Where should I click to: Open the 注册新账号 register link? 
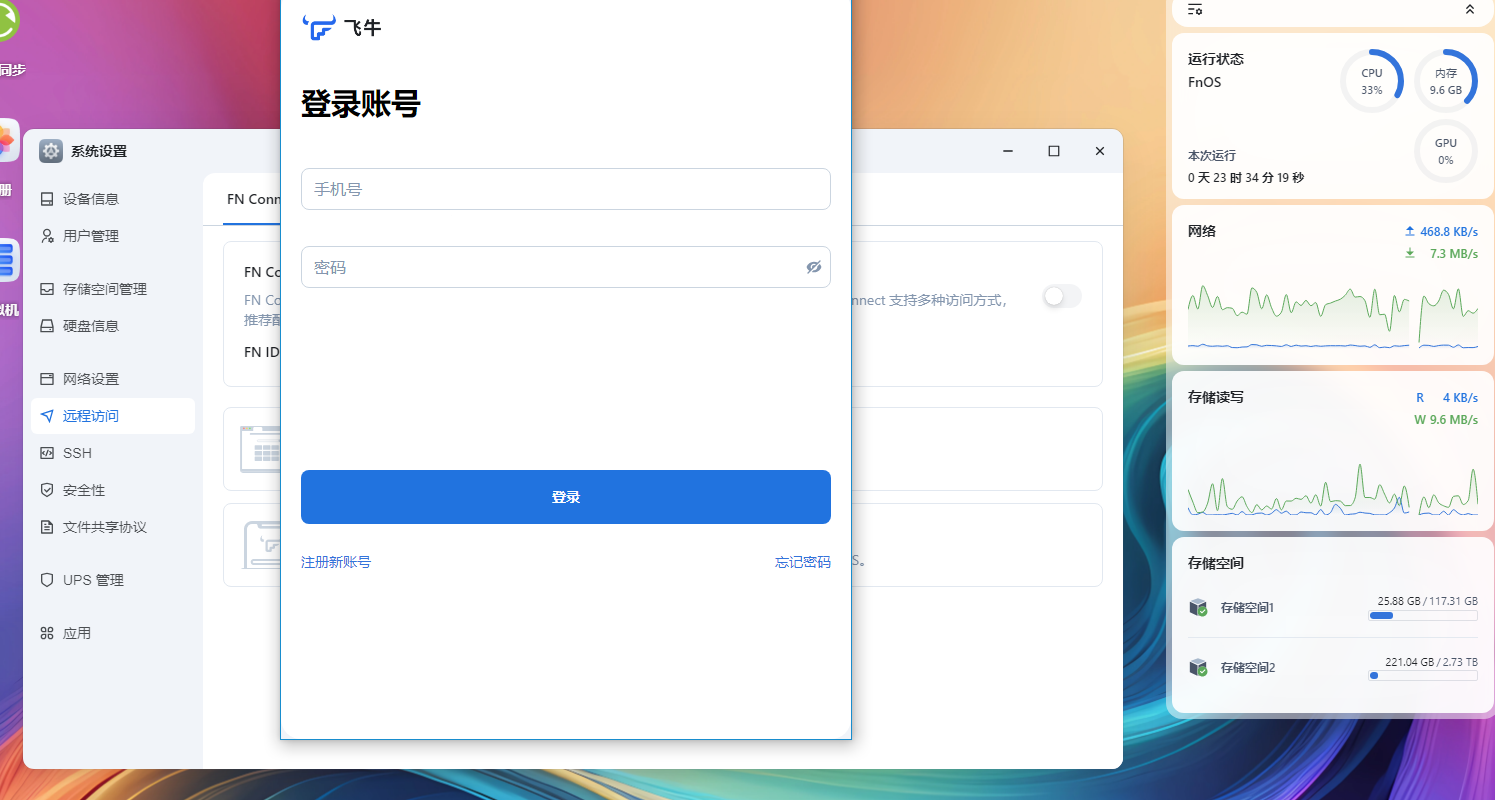(x=336, y=562)
